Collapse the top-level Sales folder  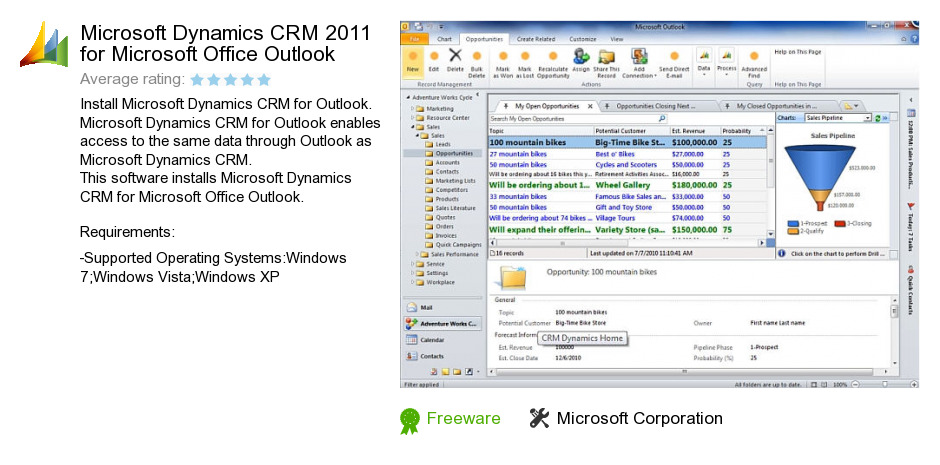412,127
